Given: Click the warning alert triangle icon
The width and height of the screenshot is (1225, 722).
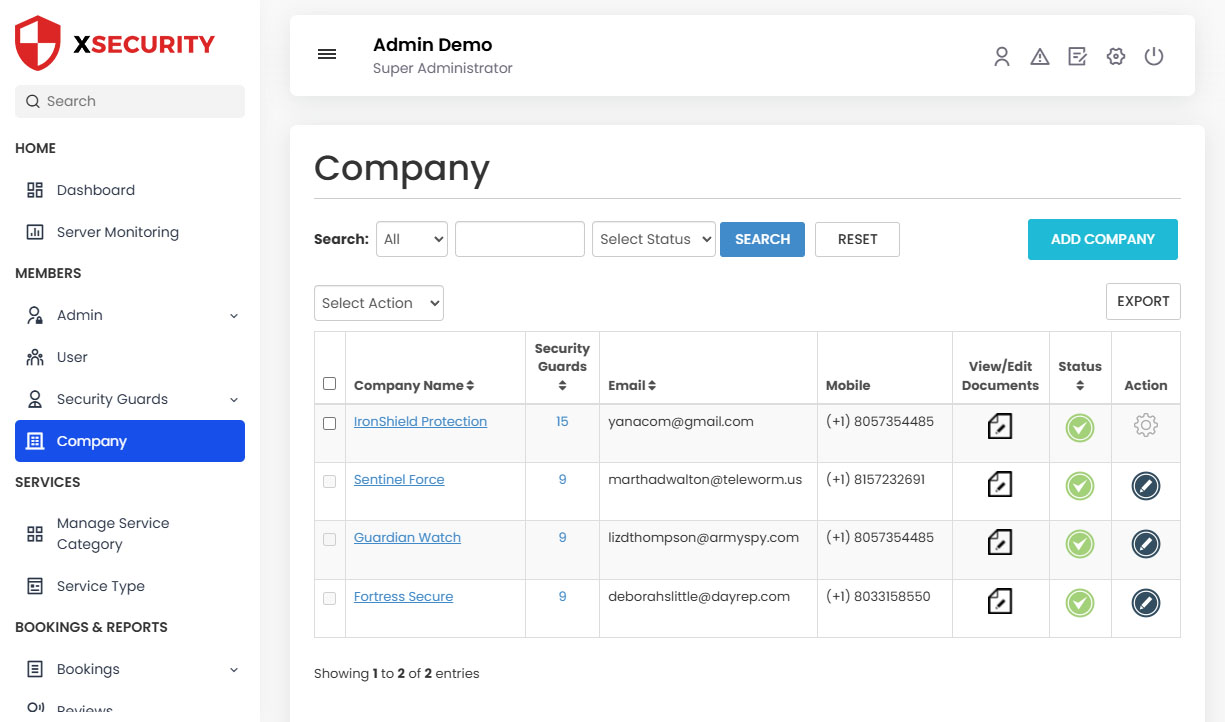Looking at the screenshot, I should (x=1040, y=57).
